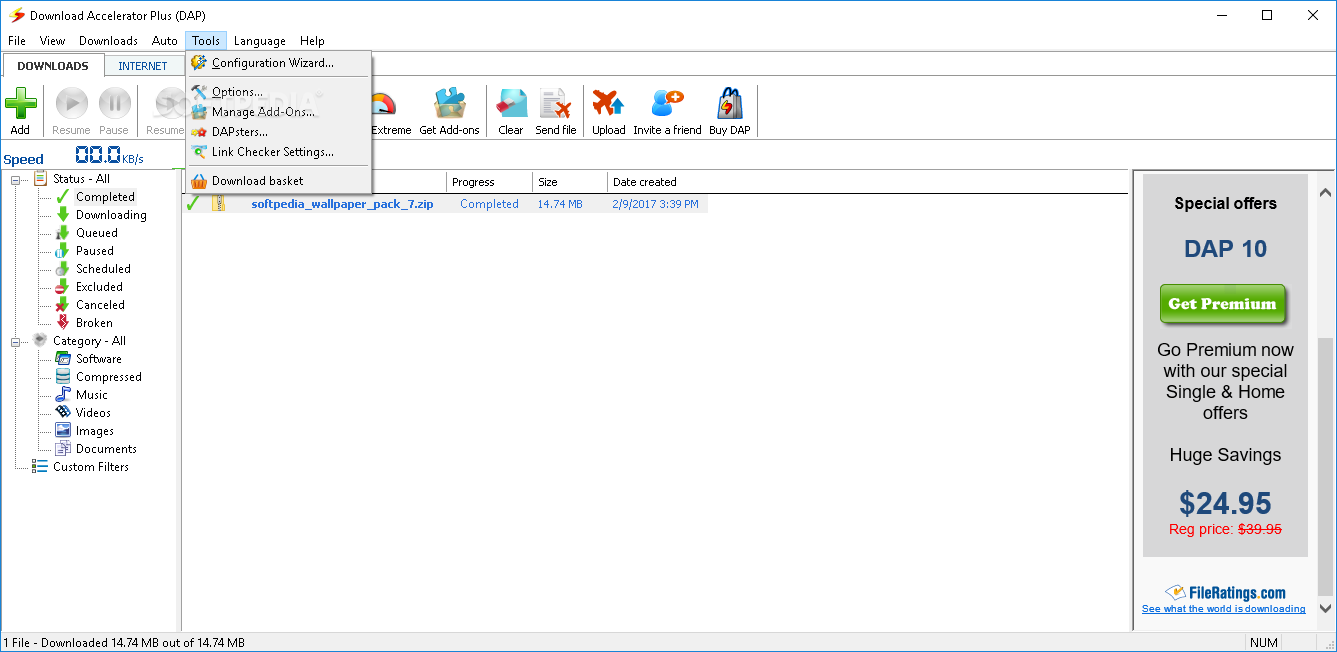Select Videos category filter

[x=93, y=413]
